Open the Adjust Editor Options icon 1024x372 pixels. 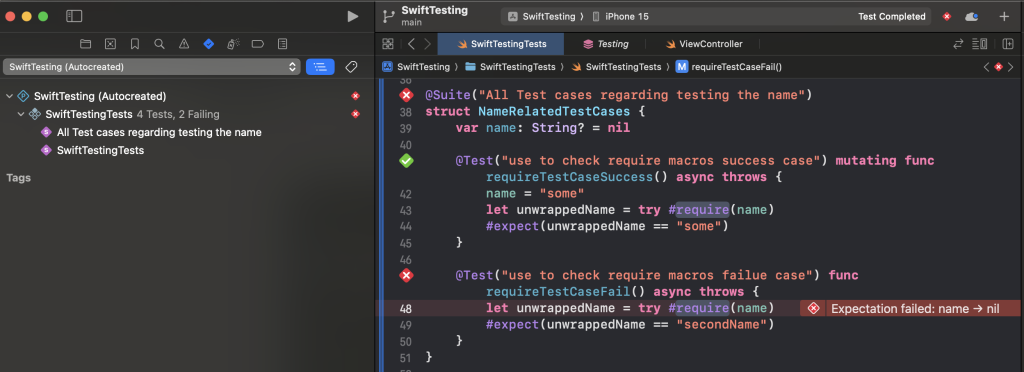click(980, 44)
